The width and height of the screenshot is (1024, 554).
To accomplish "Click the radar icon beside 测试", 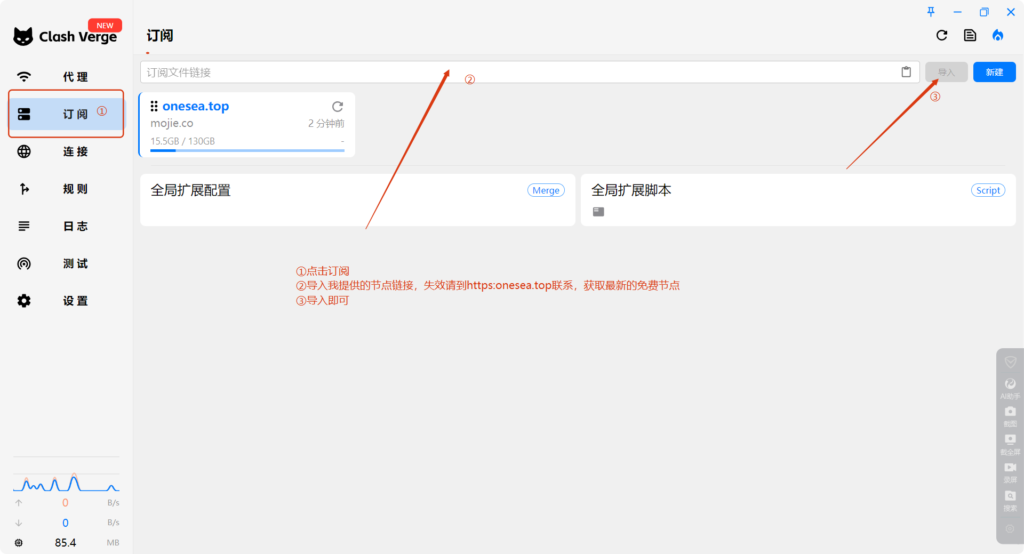I will 24,263.
